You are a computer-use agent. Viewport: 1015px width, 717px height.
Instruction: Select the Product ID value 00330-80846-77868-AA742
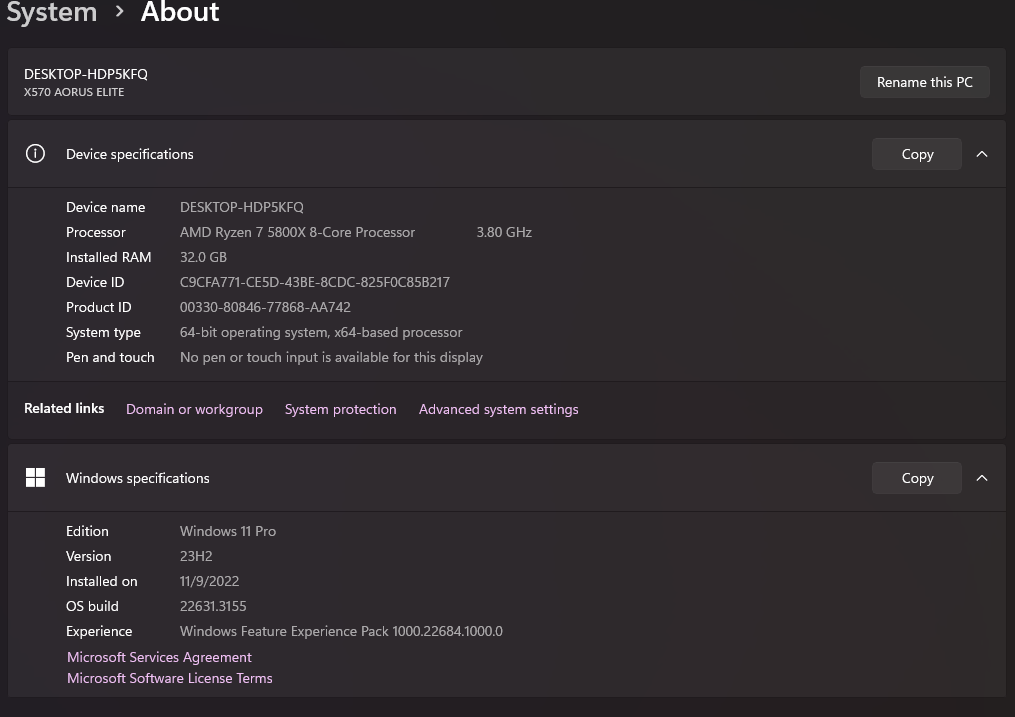pos(265,307)
